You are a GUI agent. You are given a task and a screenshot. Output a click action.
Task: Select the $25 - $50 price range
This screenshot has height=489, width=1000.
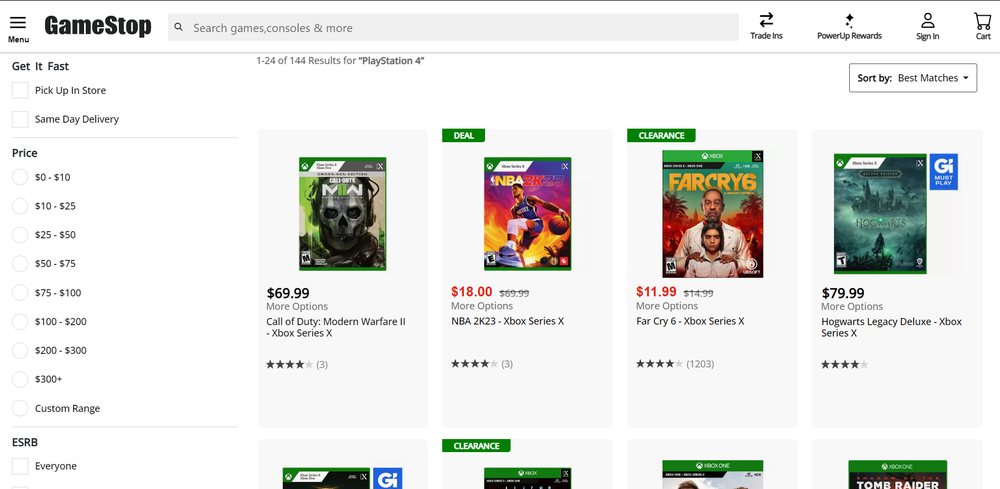[20, 235]
